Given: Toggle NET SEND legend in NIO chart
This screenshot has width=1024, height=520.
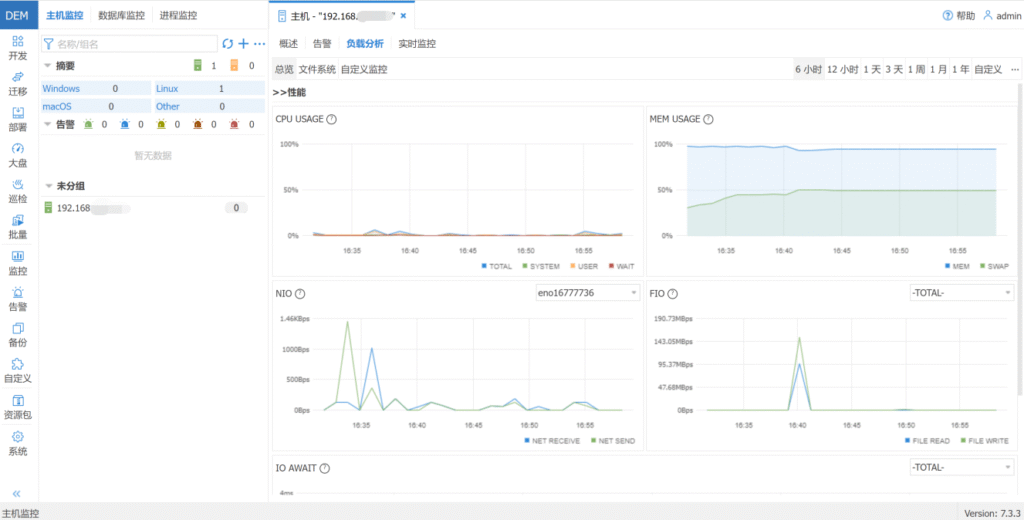Looking at the screenshot, I should tap(613, 440).
